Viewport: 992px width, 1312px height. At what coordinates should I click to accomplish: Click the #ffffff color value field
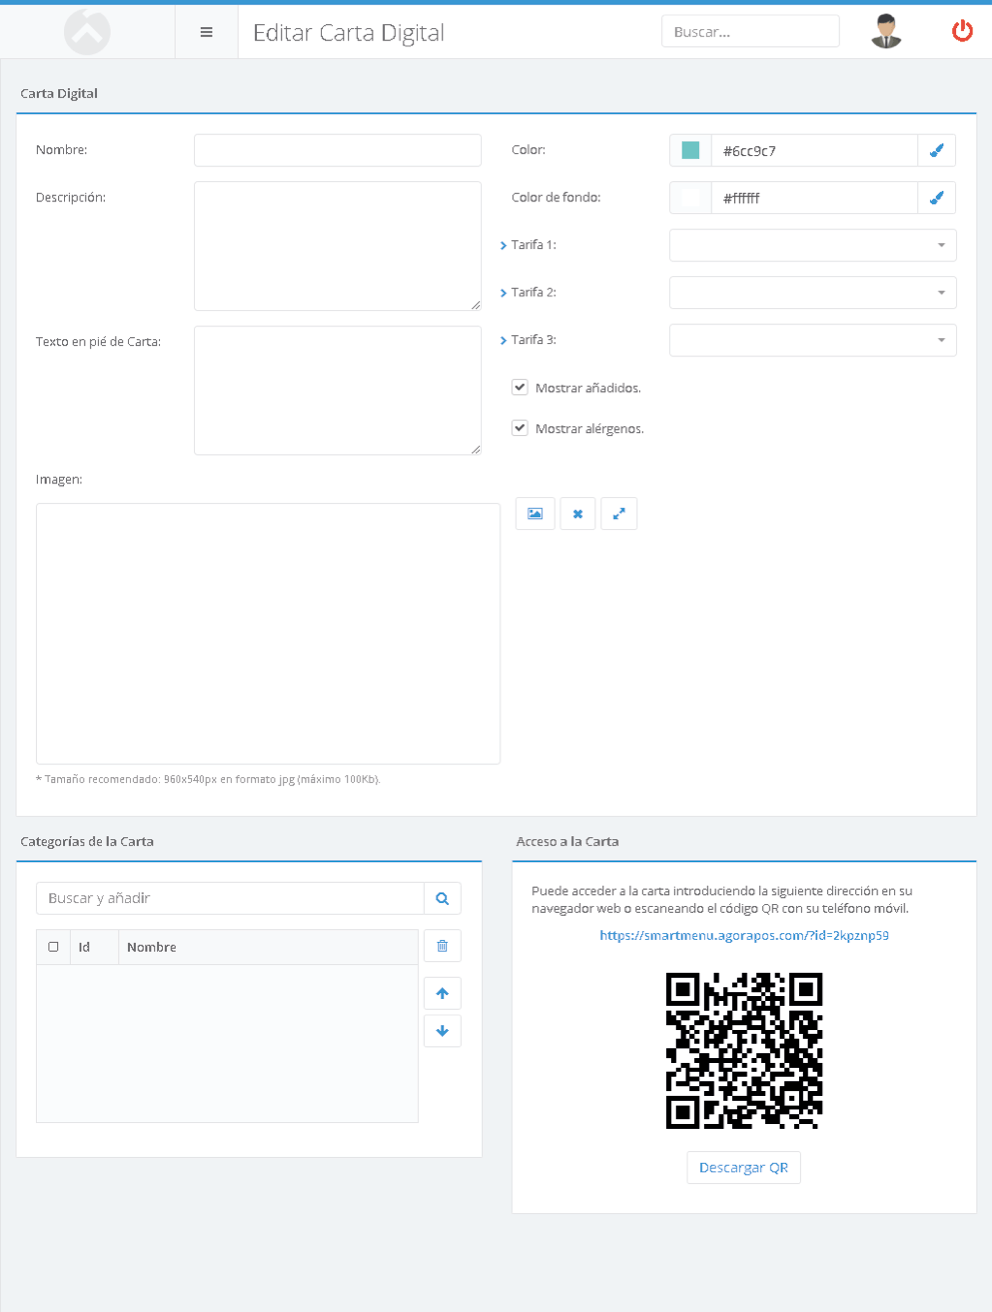pyautogui.click(x=814, y=197)
